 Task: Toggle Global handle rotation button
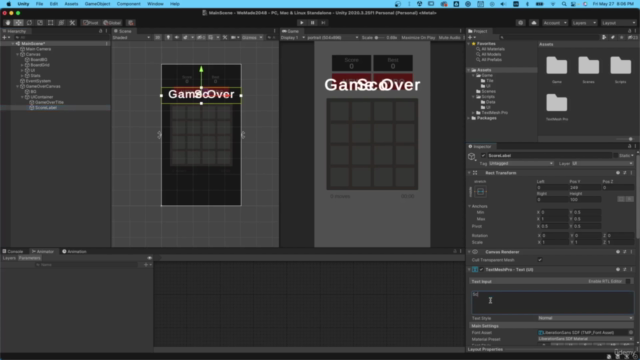112,23
